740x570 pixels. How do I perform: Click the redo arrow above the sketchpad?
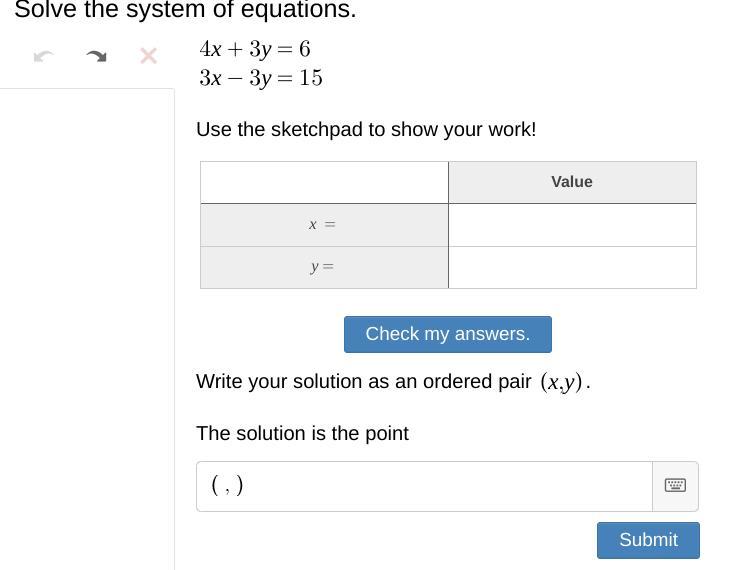(96, 56)
